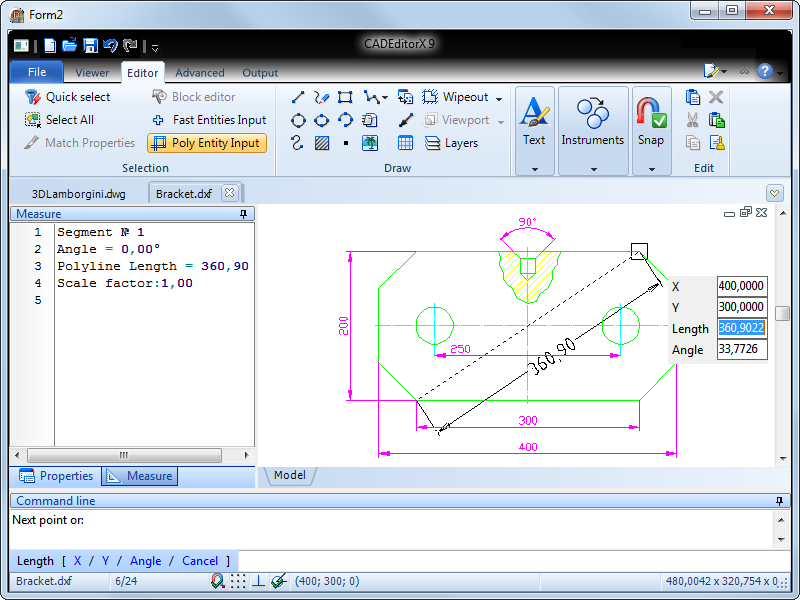Click the Length input field
This screenshot has height=600, width=800.
coord(742,328)
